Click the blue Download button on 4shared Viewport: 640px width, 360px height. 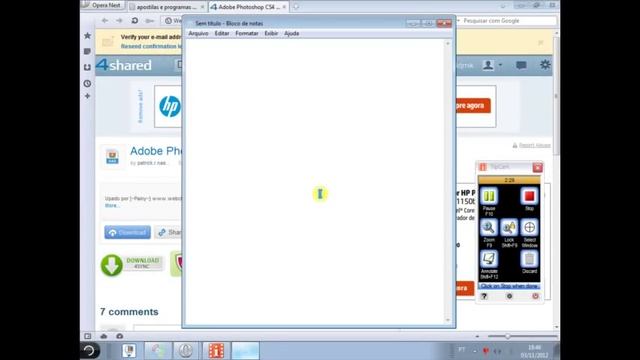[x=127, y=232]
